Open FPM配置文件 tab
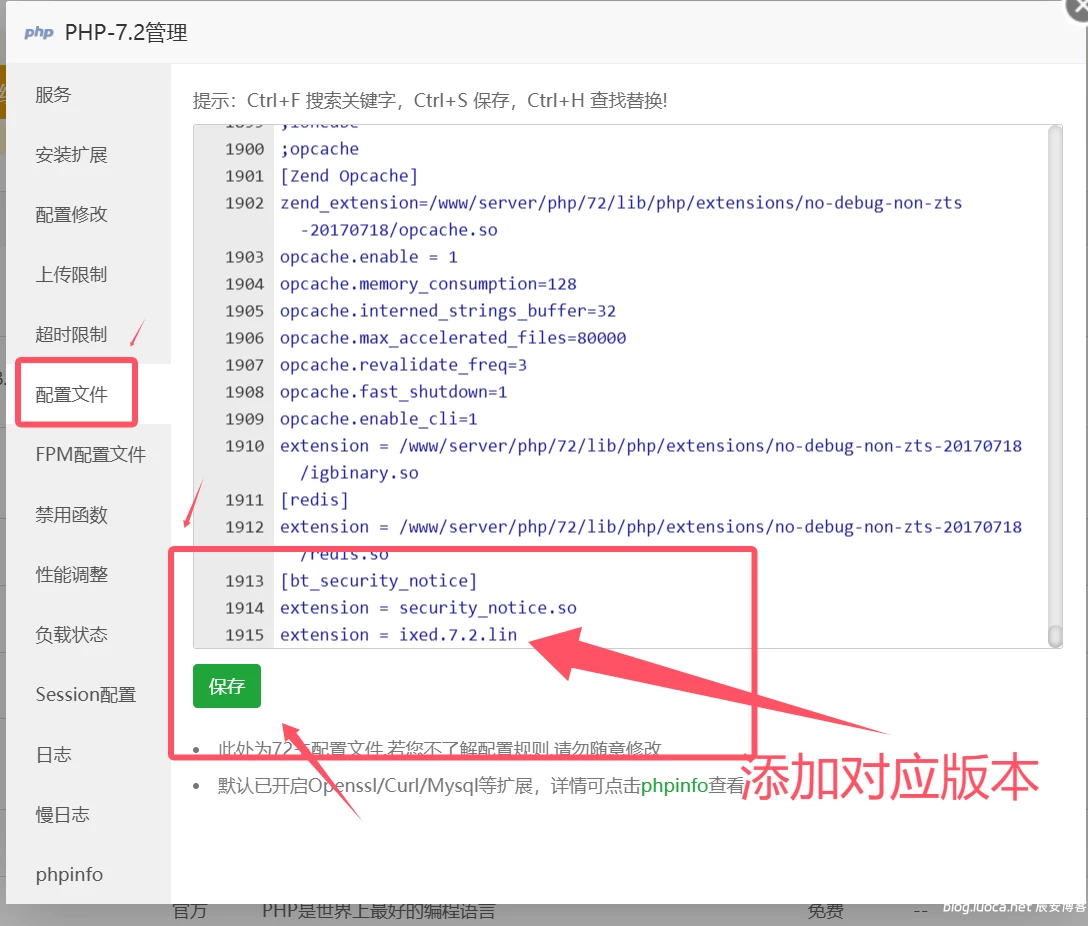The width and height of the screenshot is (1088, 926). [90, 455]
